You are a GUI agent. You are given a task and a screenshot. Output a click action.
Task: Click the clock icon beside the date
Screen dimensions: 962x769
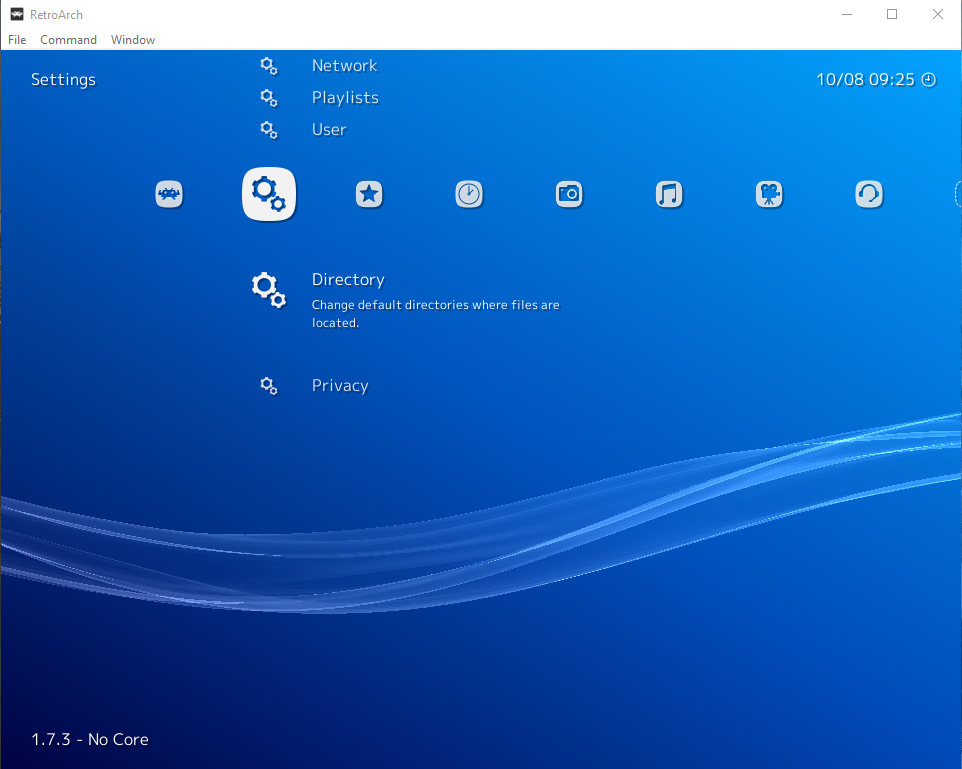pos(929,80)
